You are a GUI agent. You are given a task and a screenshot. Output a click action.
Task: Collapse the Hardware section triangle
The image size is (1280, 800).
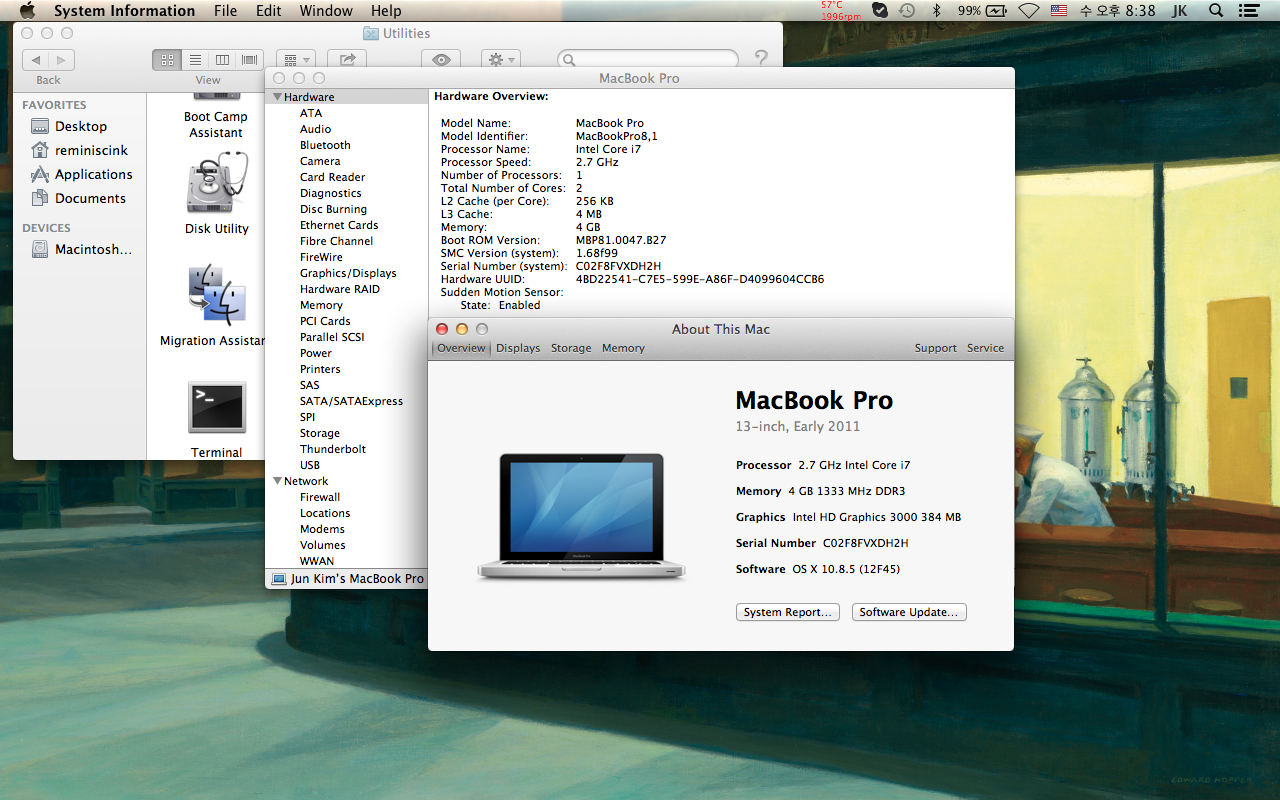pyautogui.click(x=277, y=97)
